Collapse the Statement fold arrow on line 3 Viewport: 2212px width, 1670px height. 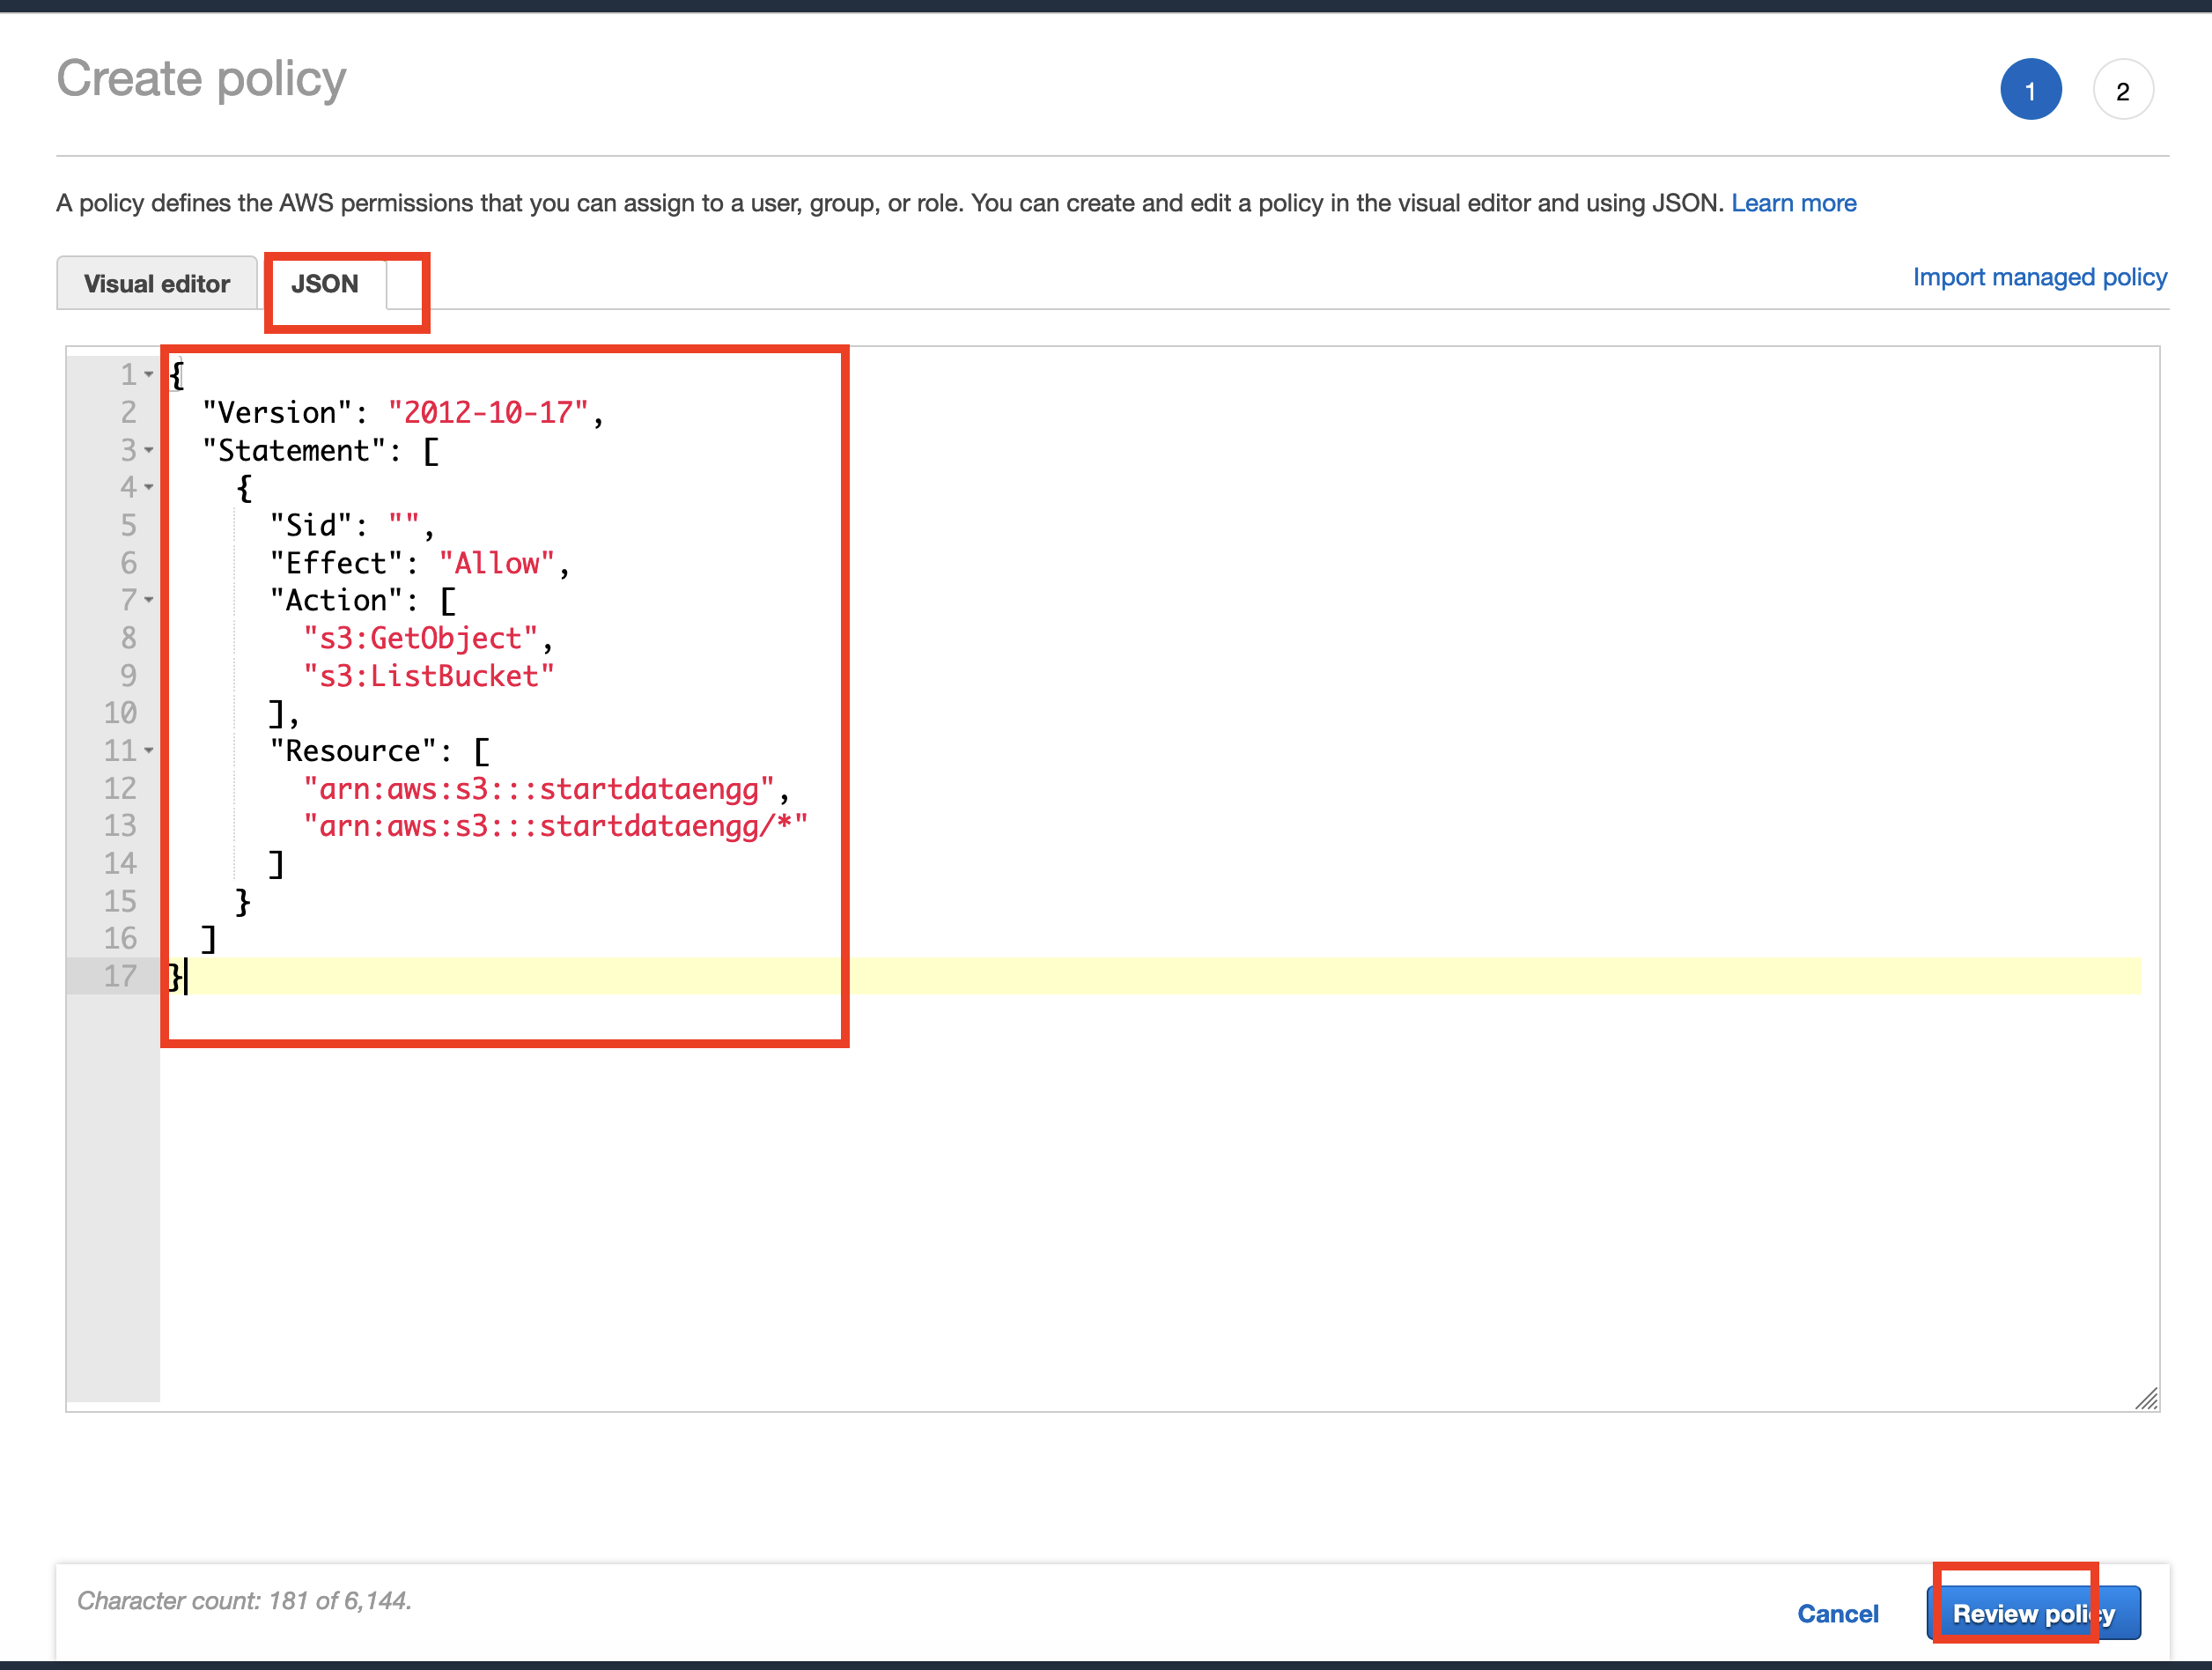click(149, 450)
